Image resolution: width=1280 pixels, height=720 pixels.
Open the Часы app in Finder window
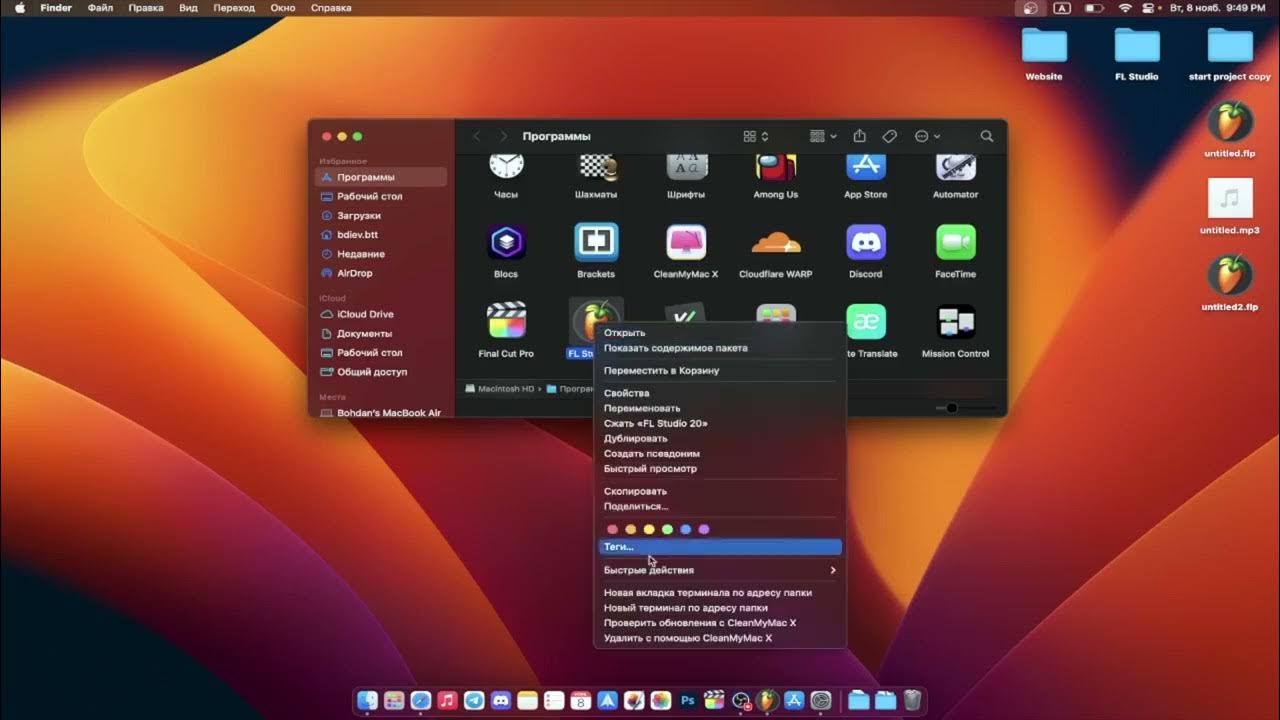[x=506, y=168]
